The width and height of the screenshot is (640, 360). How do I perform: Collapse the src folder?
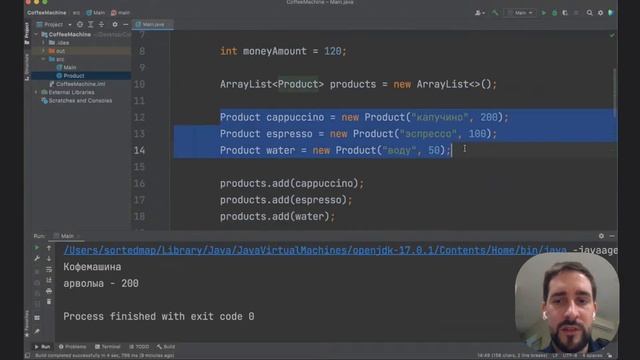click(x=44, y=59)
